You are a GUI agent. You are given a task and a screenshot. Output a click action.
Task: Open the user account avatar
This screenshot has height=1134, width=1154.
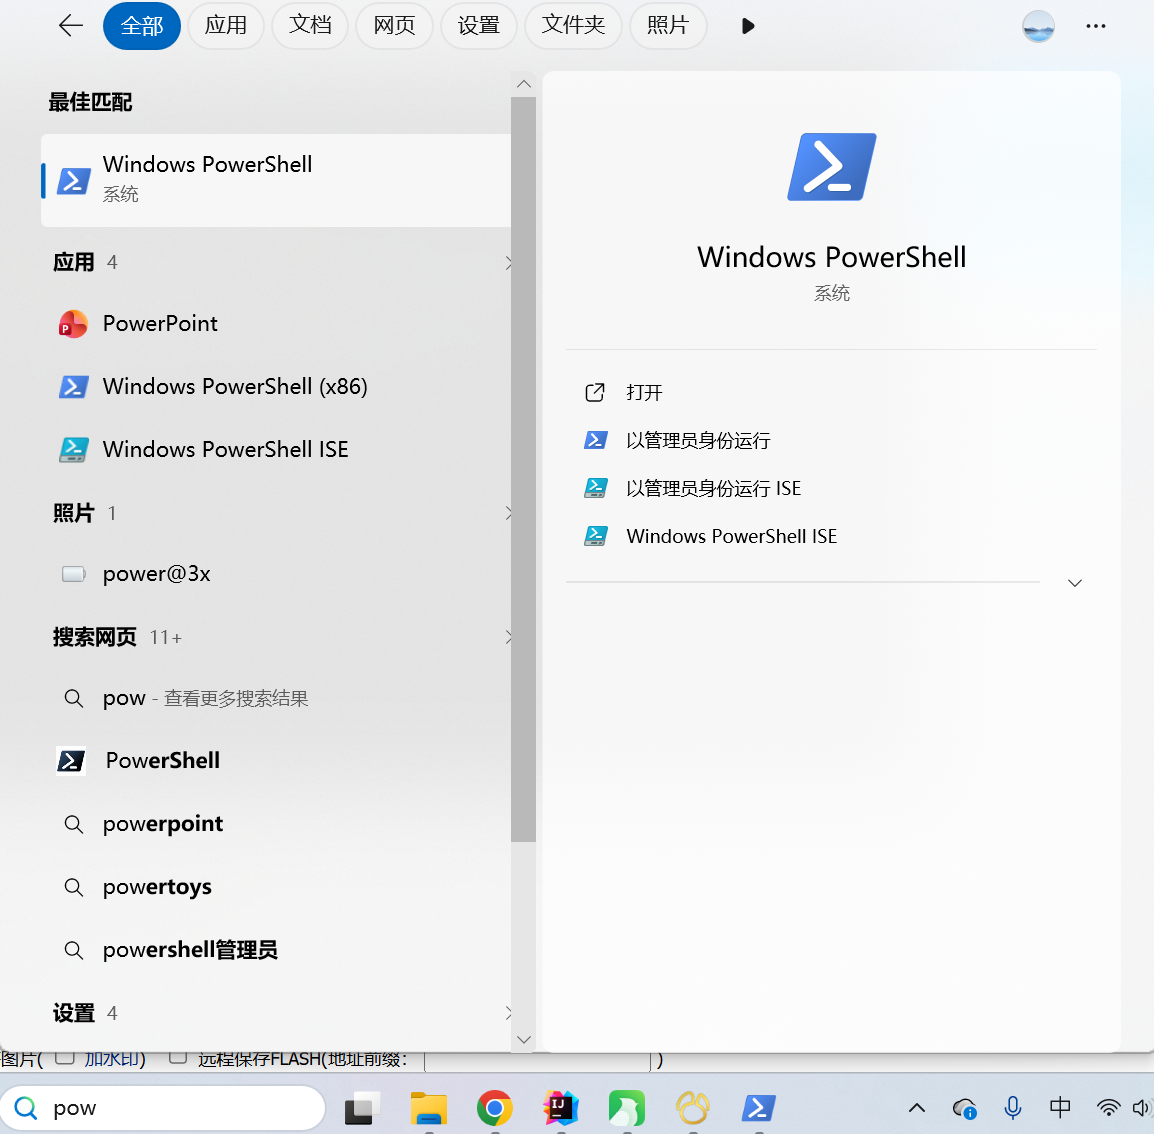[x=1038, y=26]
